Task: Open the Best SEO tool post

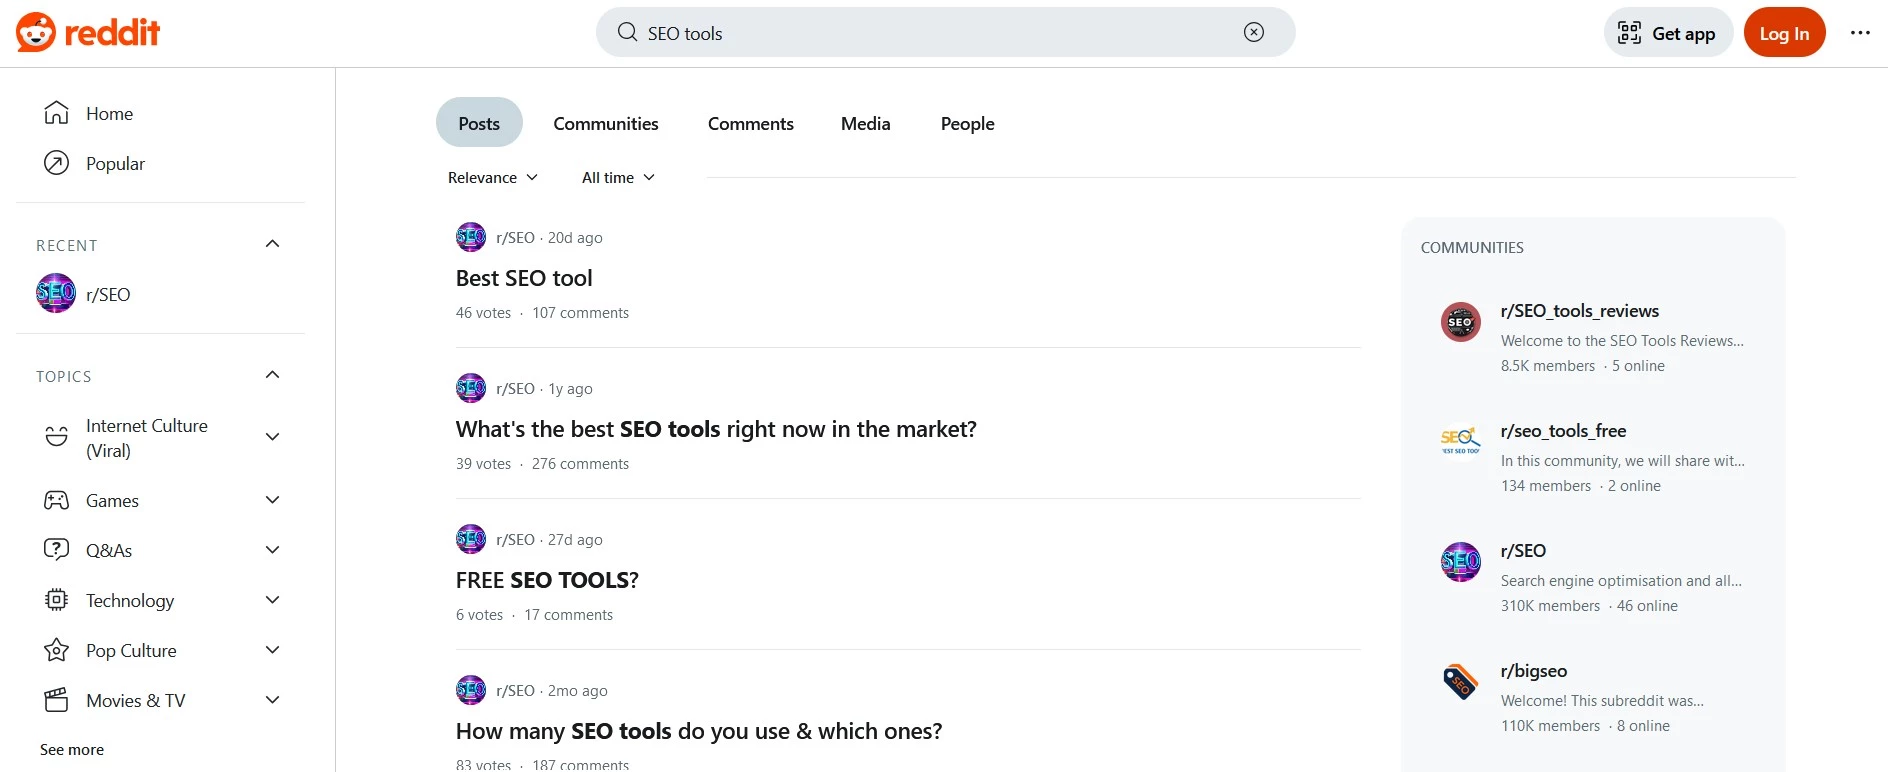Action: tap(524, 278)
